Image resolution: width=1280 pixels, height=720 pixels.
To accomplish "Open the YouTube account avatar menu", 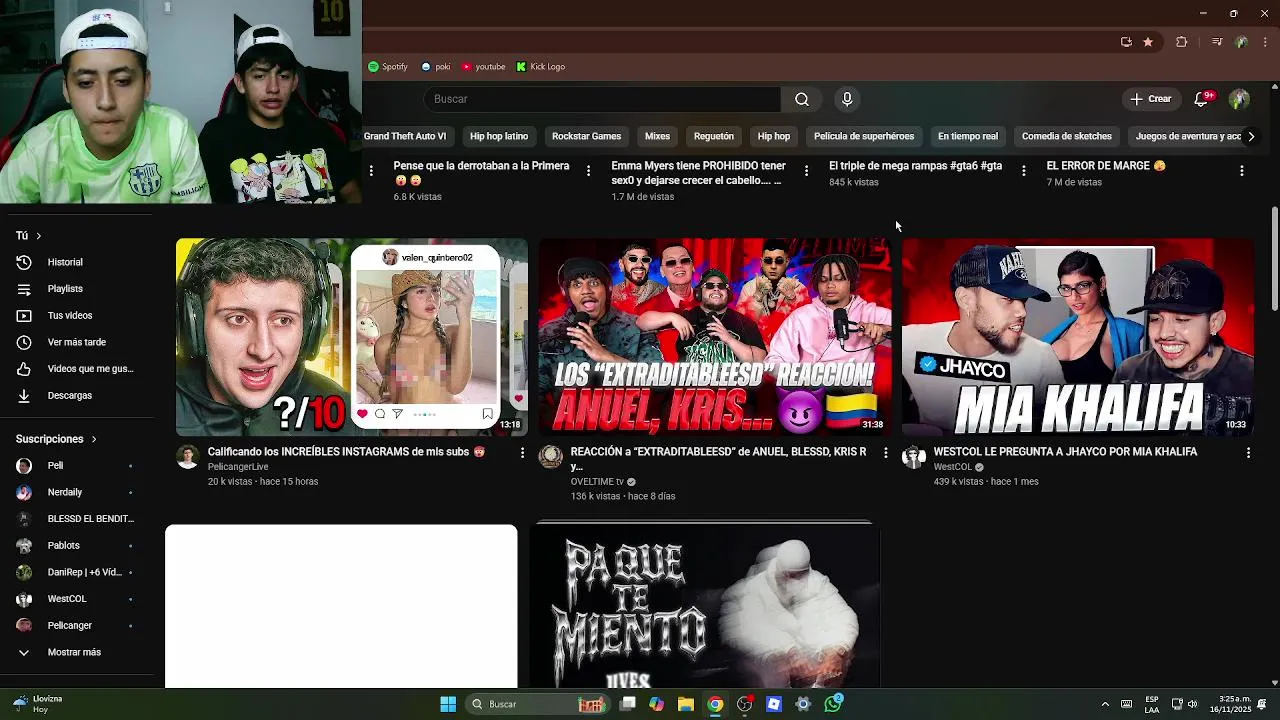I will click(1239, 99).
